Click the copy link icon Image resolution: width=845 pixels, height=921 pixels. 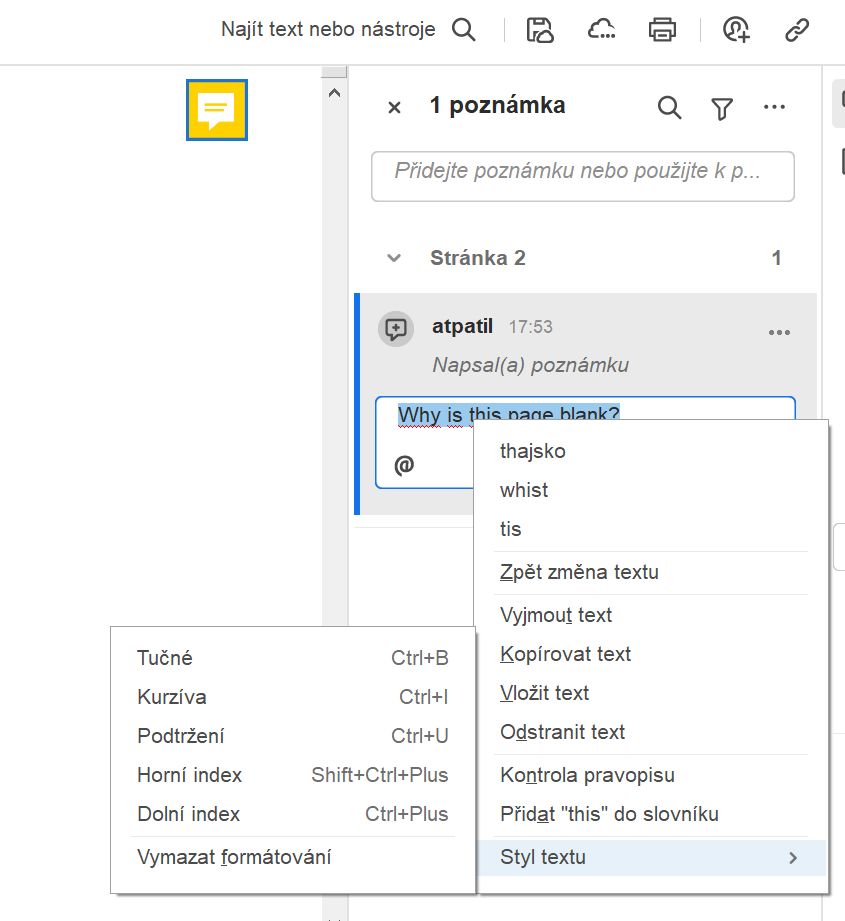(x=797, y=31)
